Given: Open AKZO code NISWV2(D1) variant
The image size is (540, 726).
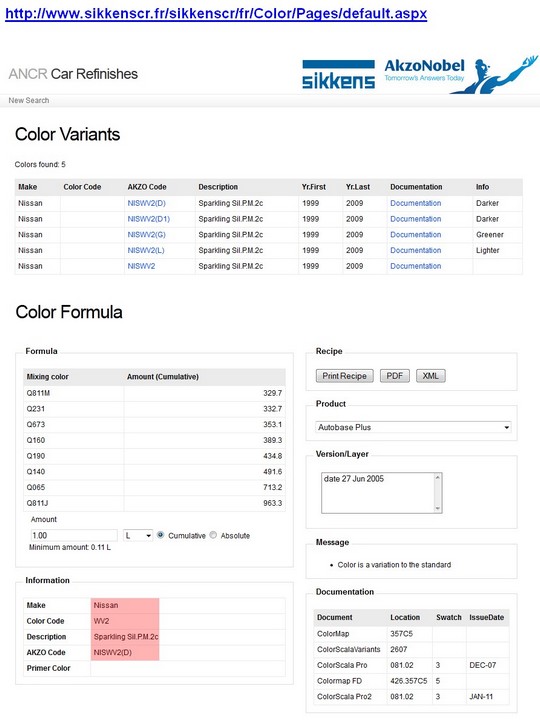Looking at the screenshot, I should (149, 219).
